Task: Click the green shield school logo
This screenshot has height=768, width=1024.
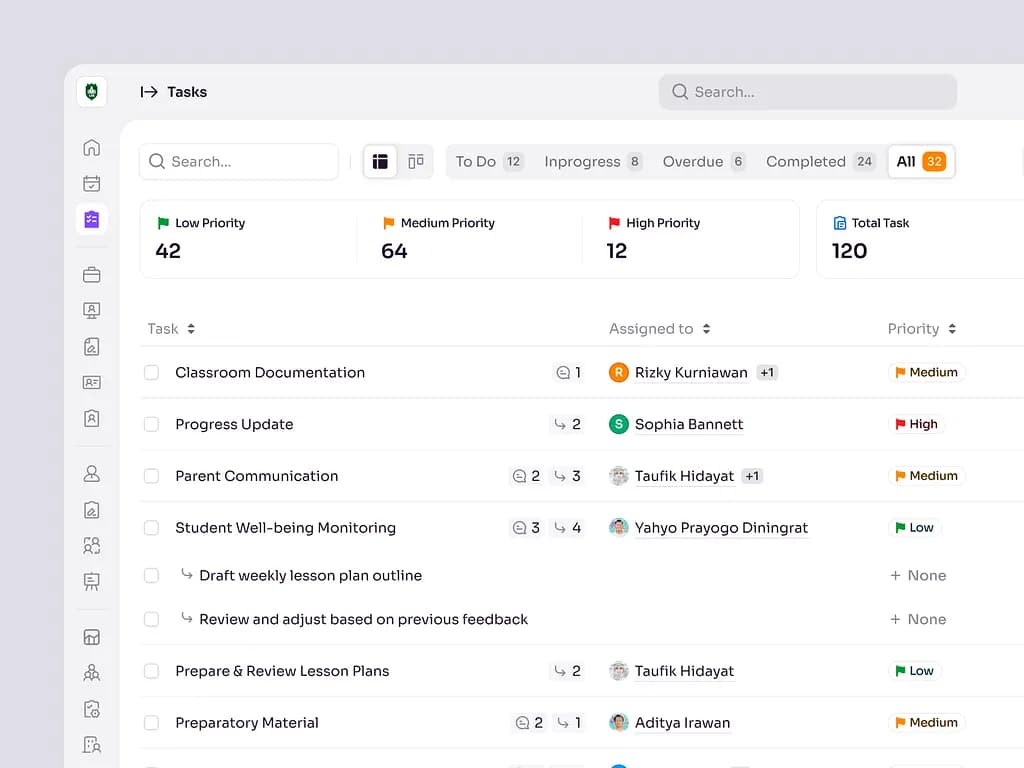Action: [x=91, y=91]
